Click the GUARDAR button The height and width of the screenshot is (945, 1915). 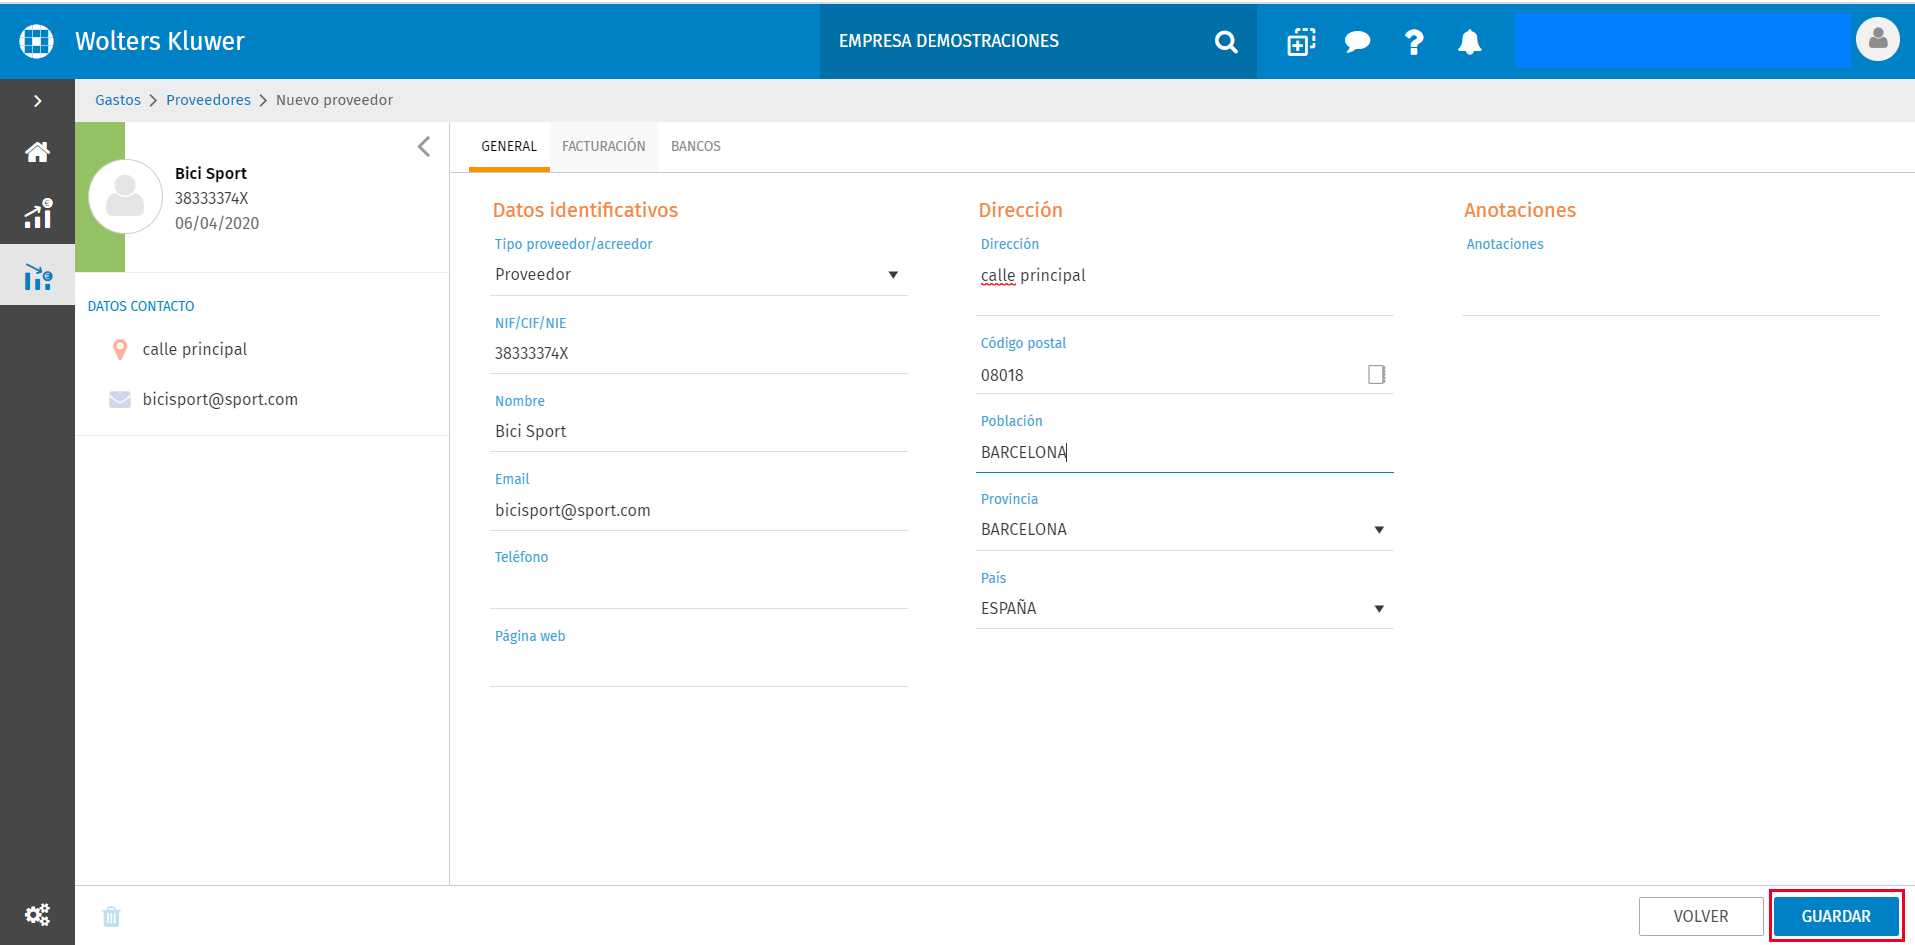click(1836, 916)
